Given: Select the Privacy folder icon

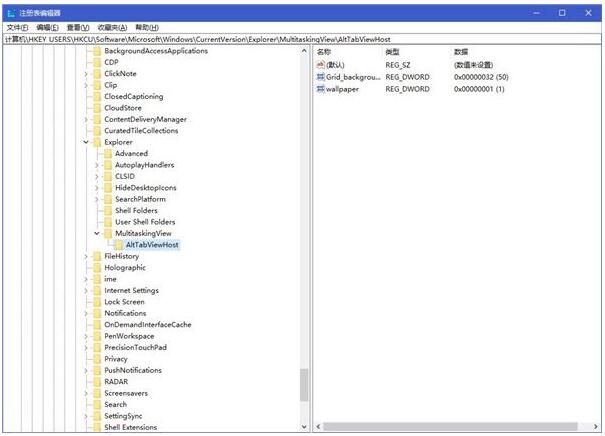Looking at the screenshot, I should point(97,359).
